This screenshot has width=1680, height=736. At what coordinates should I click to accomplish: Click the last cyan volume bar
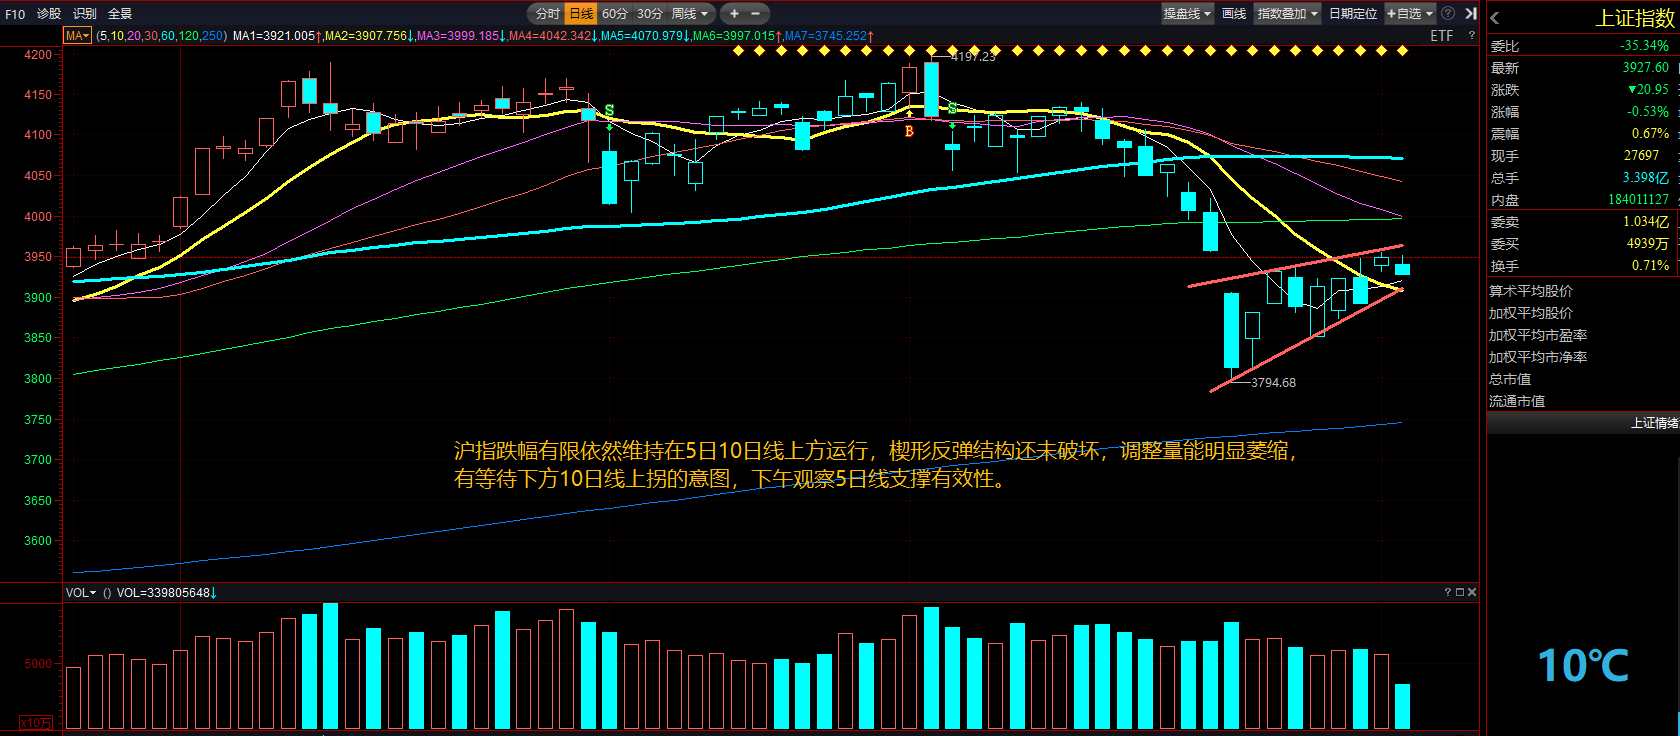(x=1402, y=706)
